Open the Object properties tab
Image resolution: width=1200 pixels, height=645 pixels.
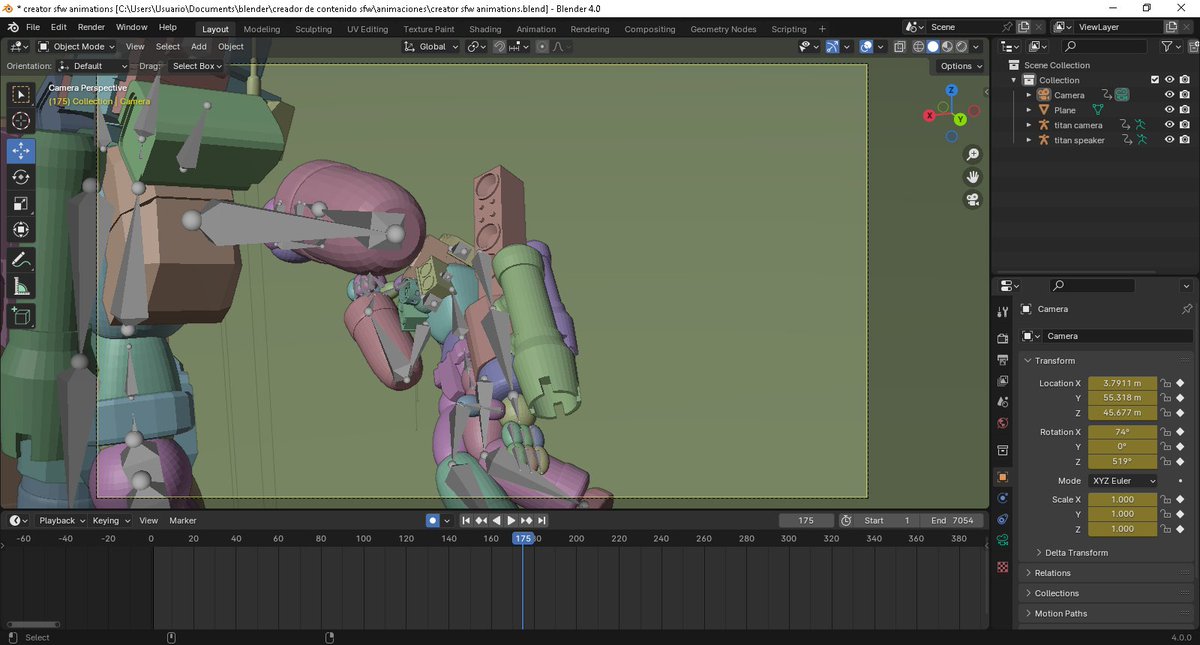(x=1003, y=477)
